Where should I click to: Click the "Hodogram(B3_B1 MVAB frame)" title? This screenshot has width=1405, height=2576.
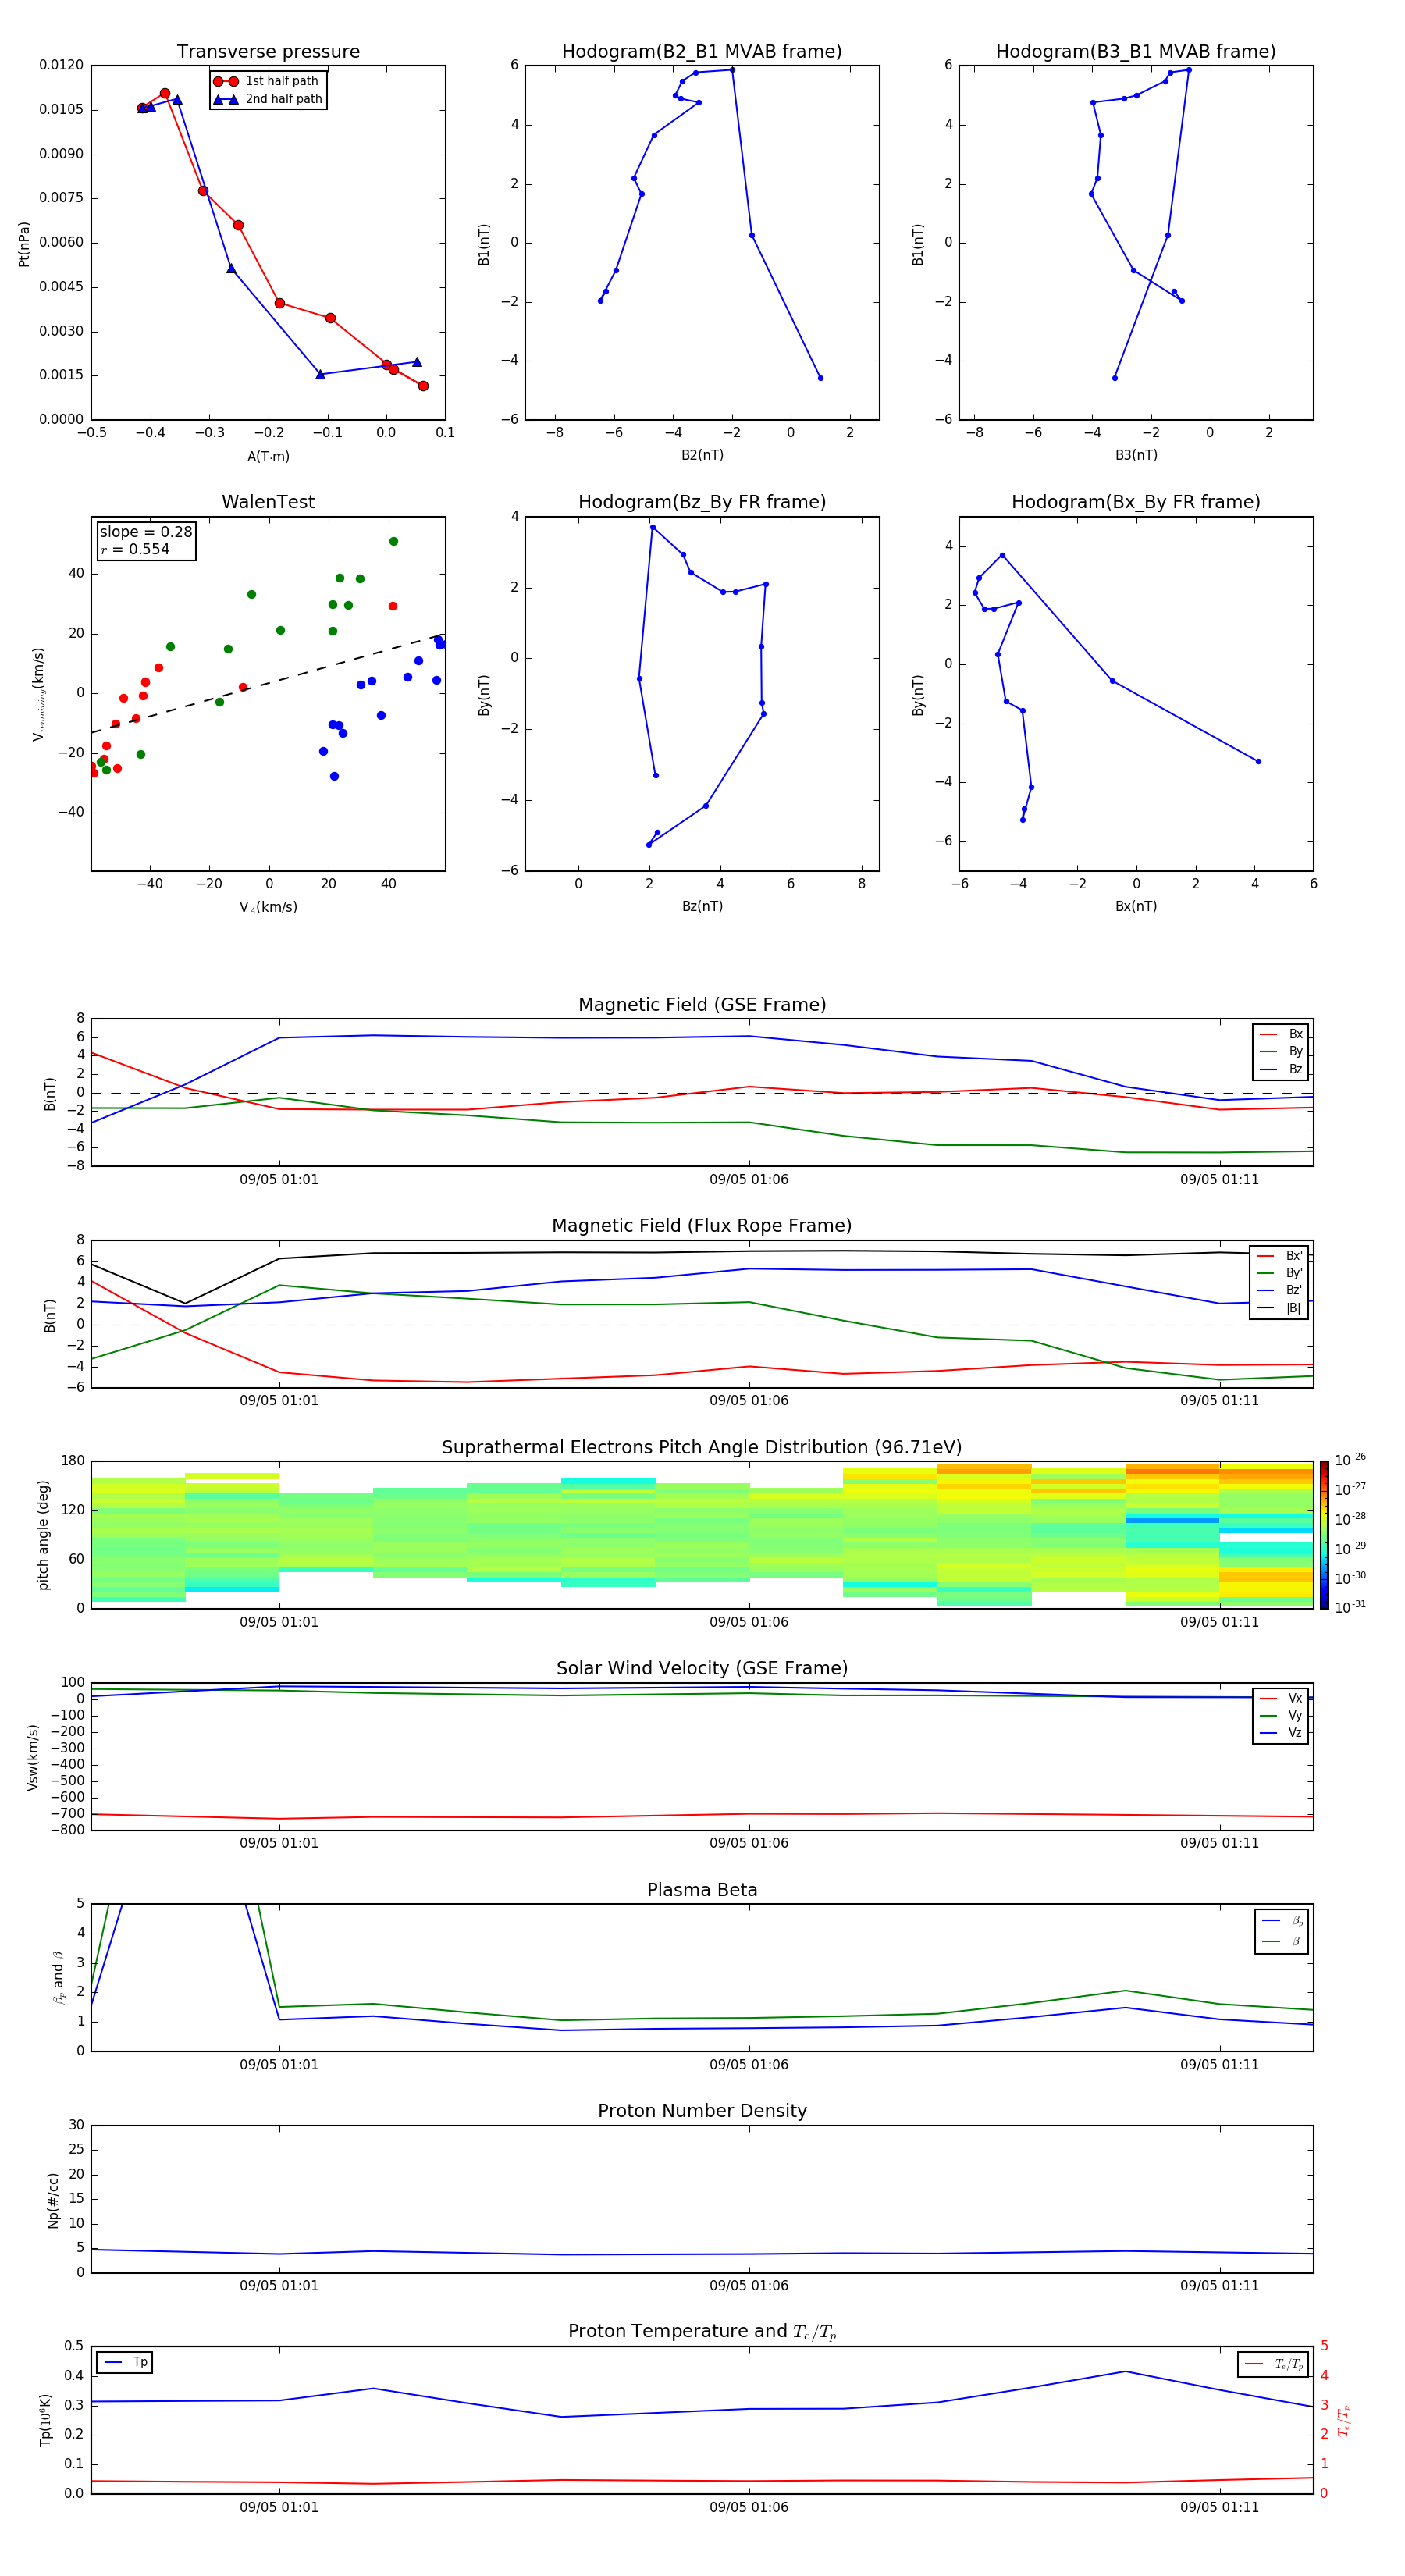(1136, 51)
